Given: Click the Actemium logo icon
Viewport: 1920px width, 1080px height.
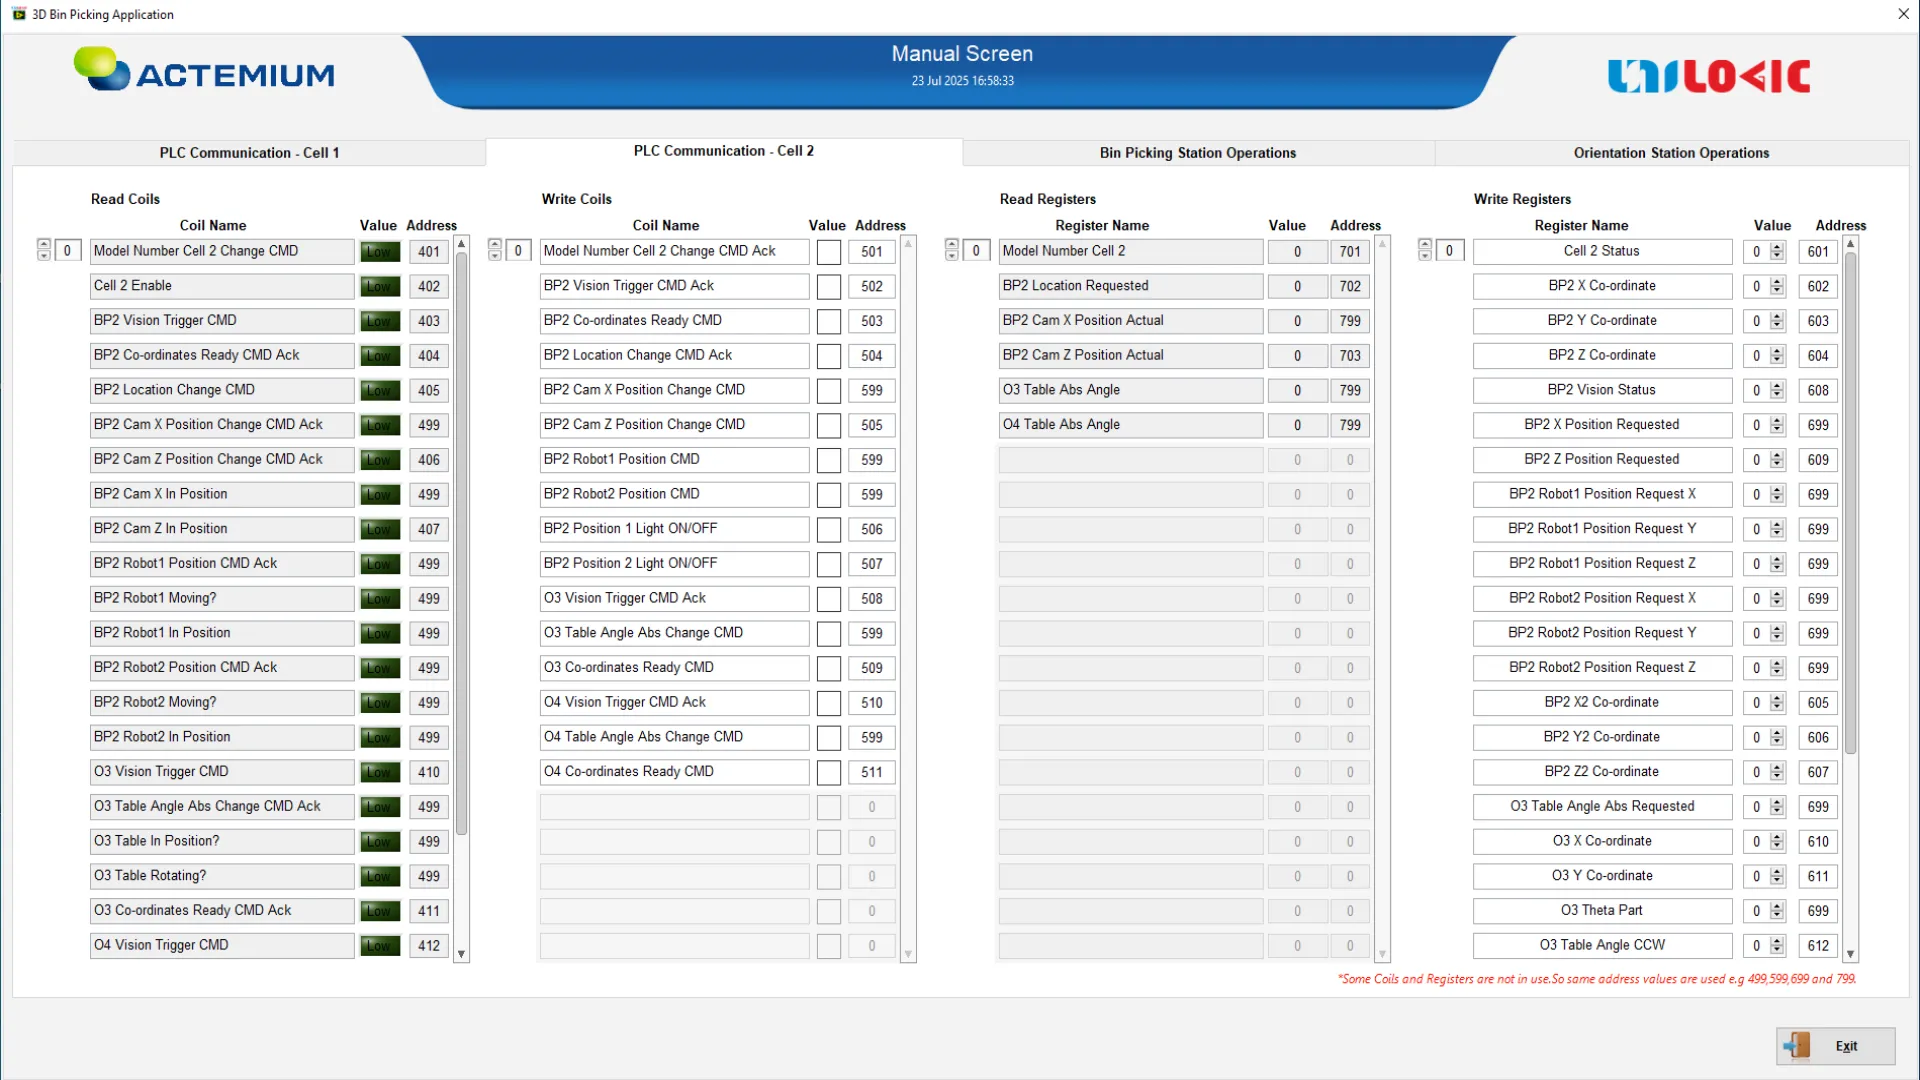Looking at the screenshot, I should pyautogui.click(x=101, y=69).
